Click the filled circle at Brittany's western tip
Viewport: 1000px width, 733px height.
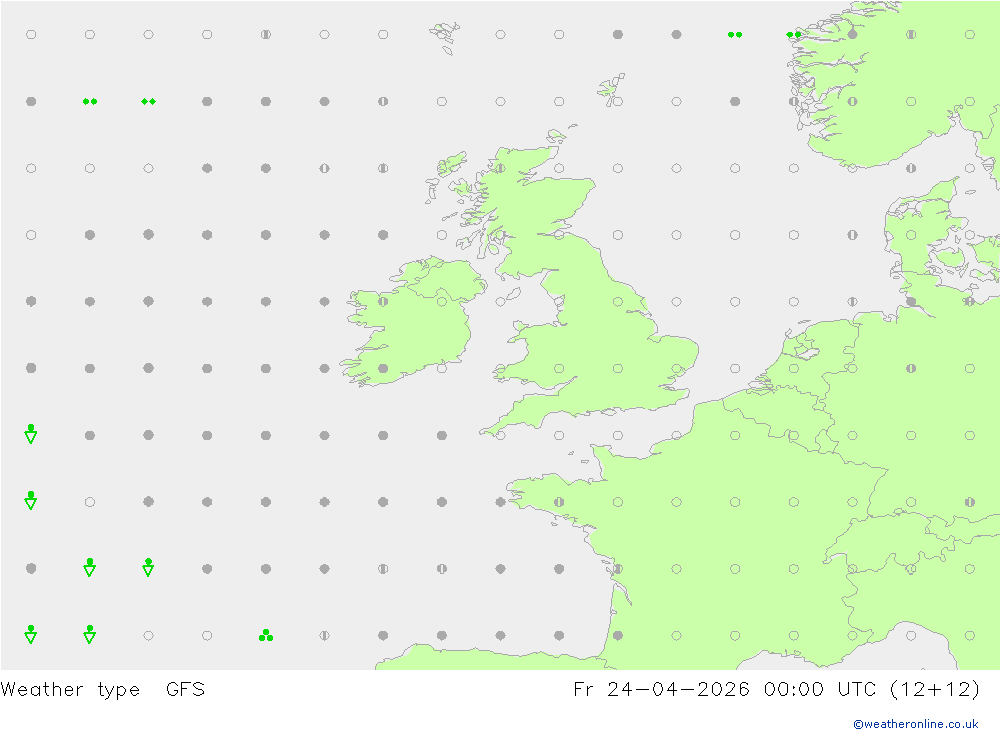pos(501,502)
